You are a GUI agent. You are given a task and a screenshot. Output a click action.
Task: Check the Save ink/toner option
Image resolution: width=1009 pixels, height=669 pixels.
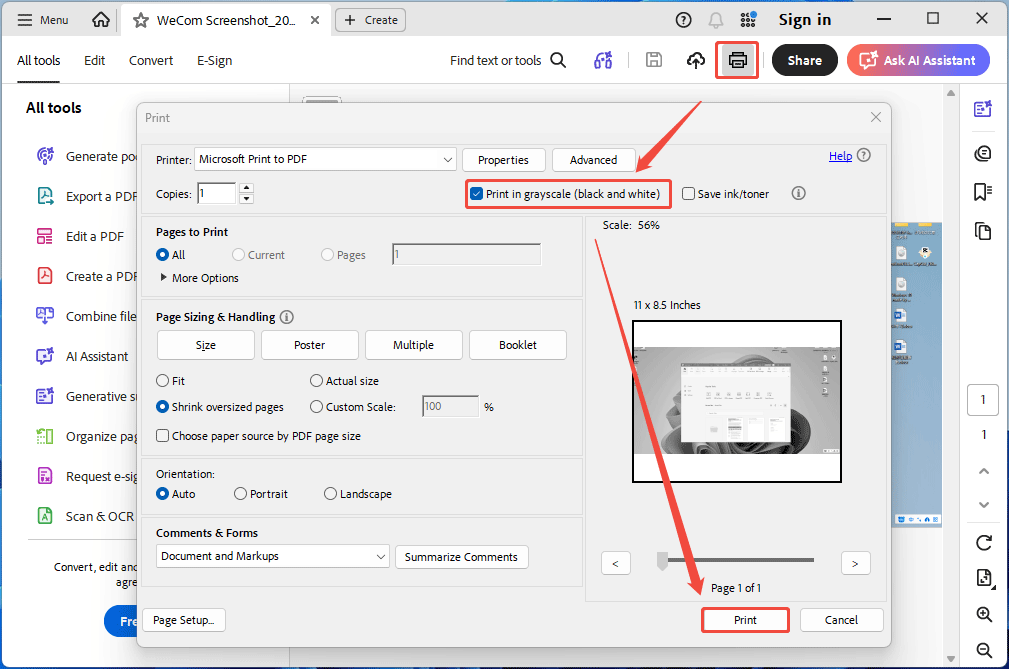pos(688,194)
